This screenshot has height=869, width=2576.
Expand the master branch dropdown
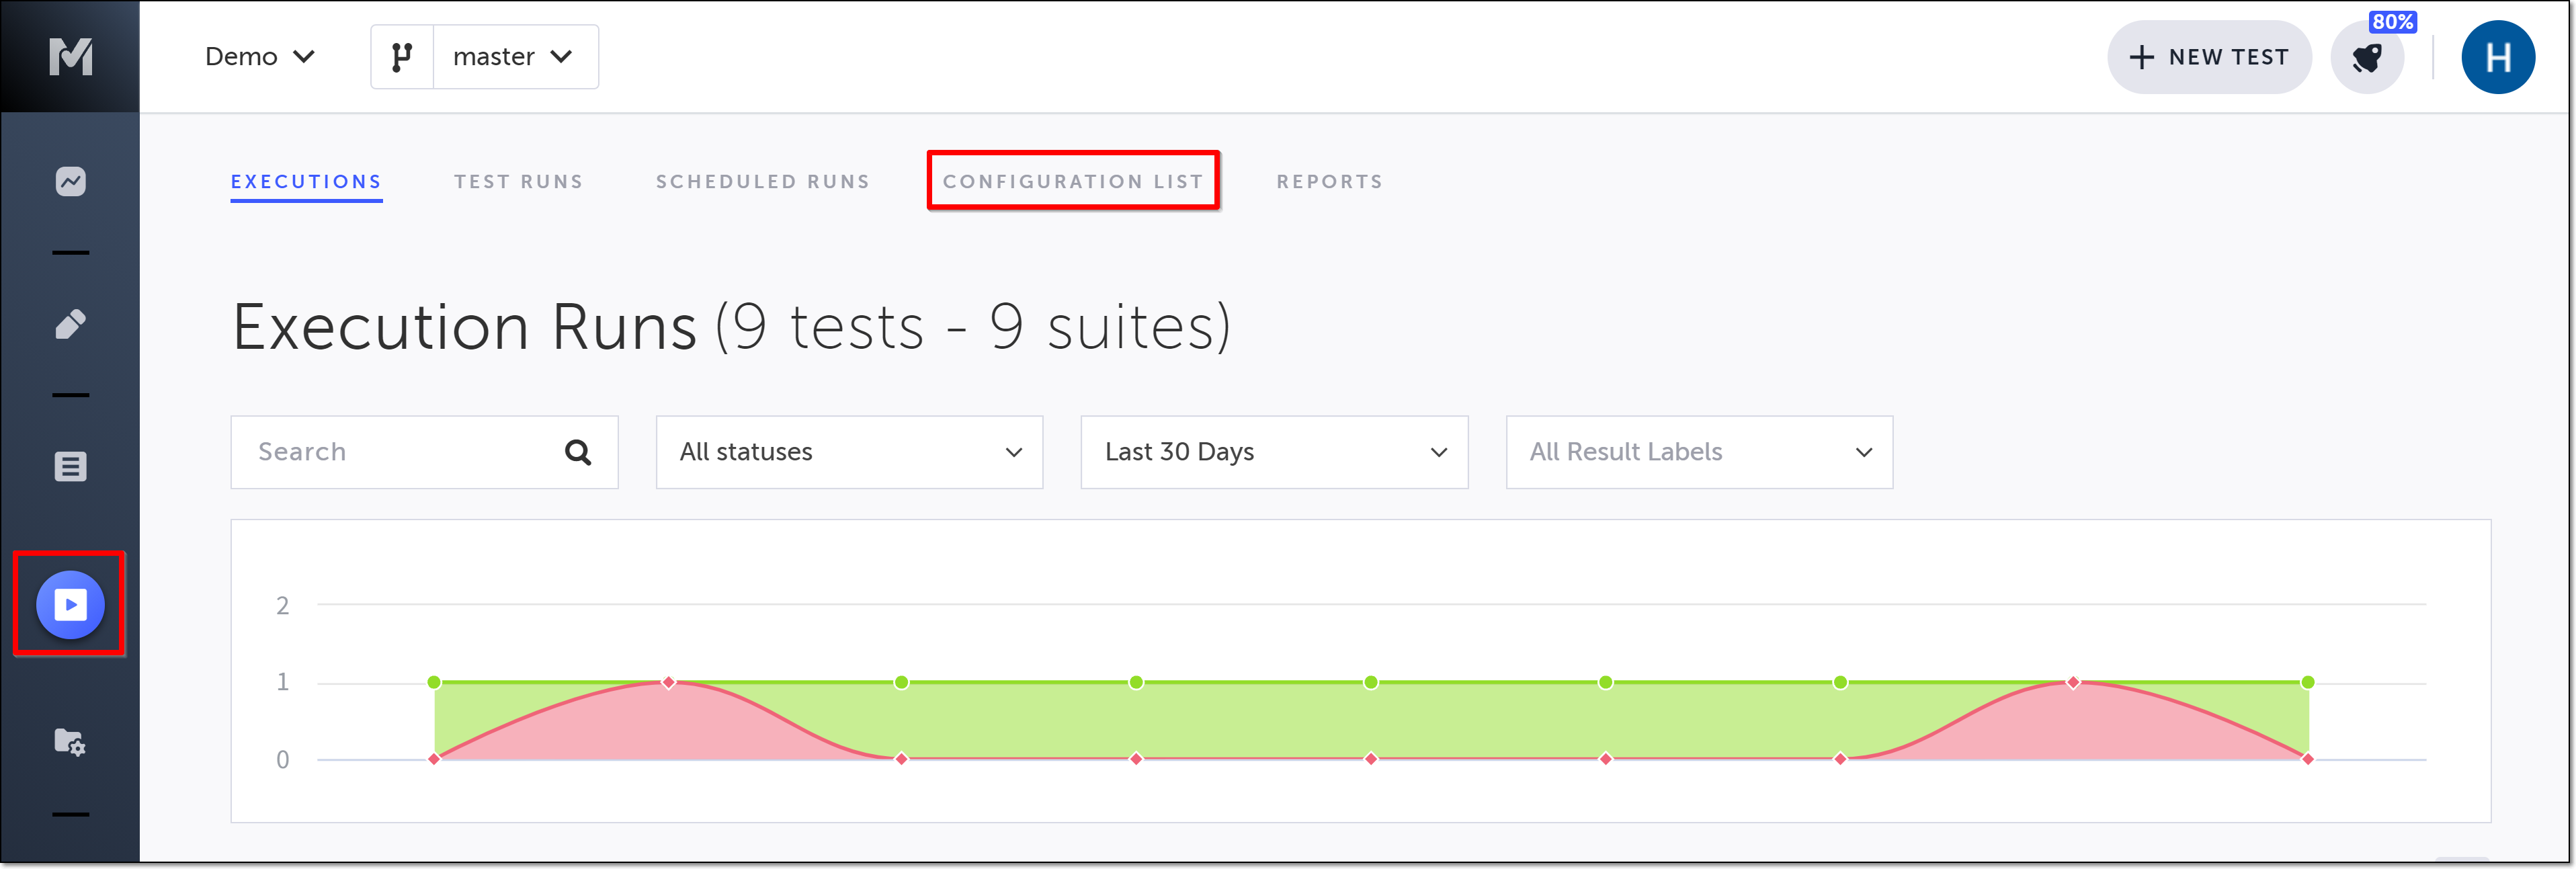click(x=514, y=57)
